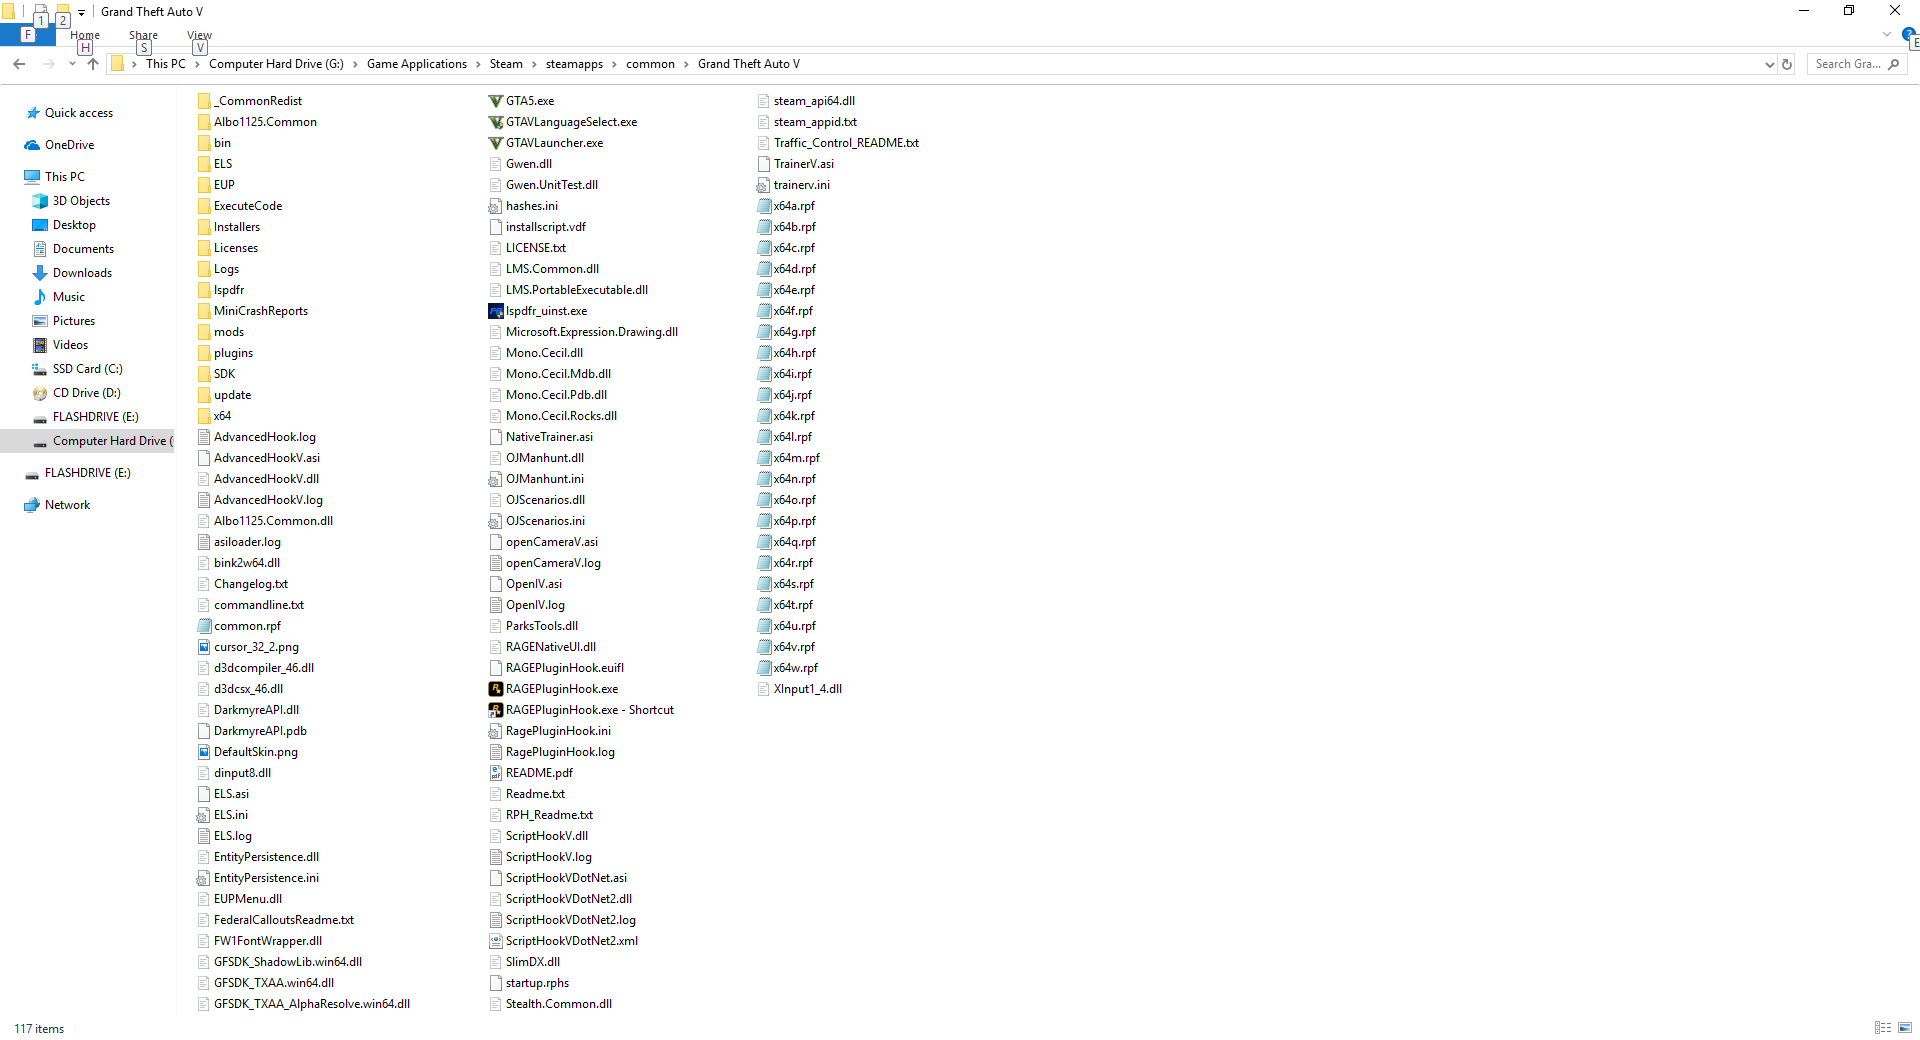
Task: Expand the chevron after This PC breadcrumb
Action: pyautogui.click(x=197, y=64)
